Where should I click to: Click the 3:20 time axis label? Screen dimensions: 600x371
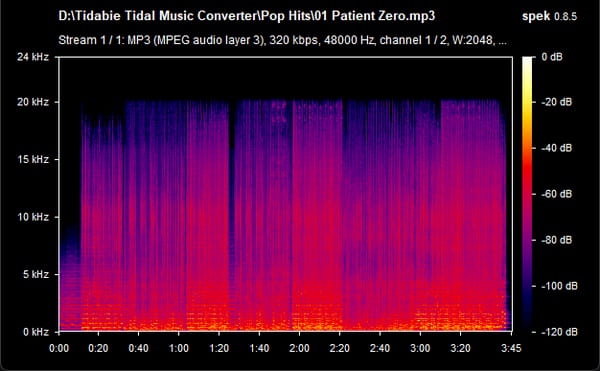pyautogui.click(x=460, y=348)
